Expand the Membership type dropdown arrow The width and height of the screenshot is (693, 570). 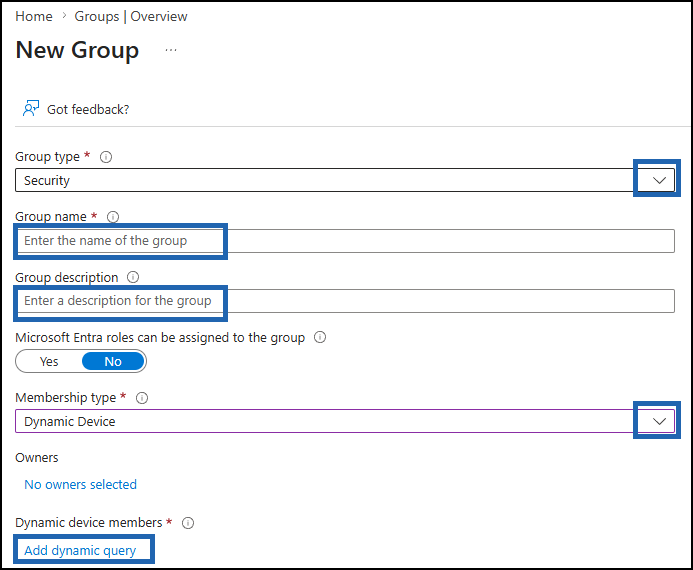click(x=659, y=421)
